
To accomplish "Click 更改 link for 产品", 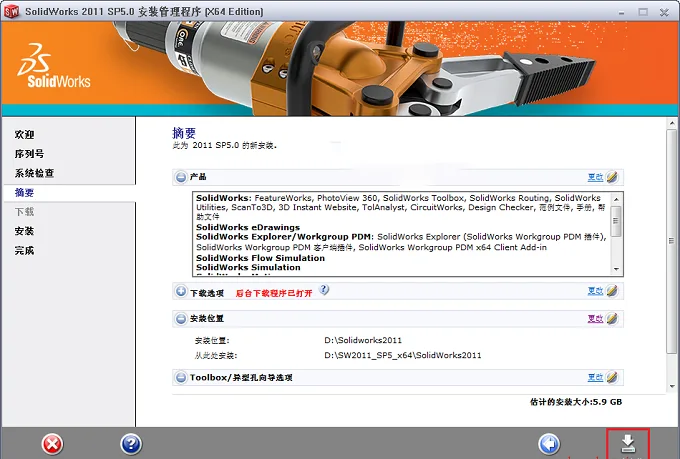I will 595,177.
